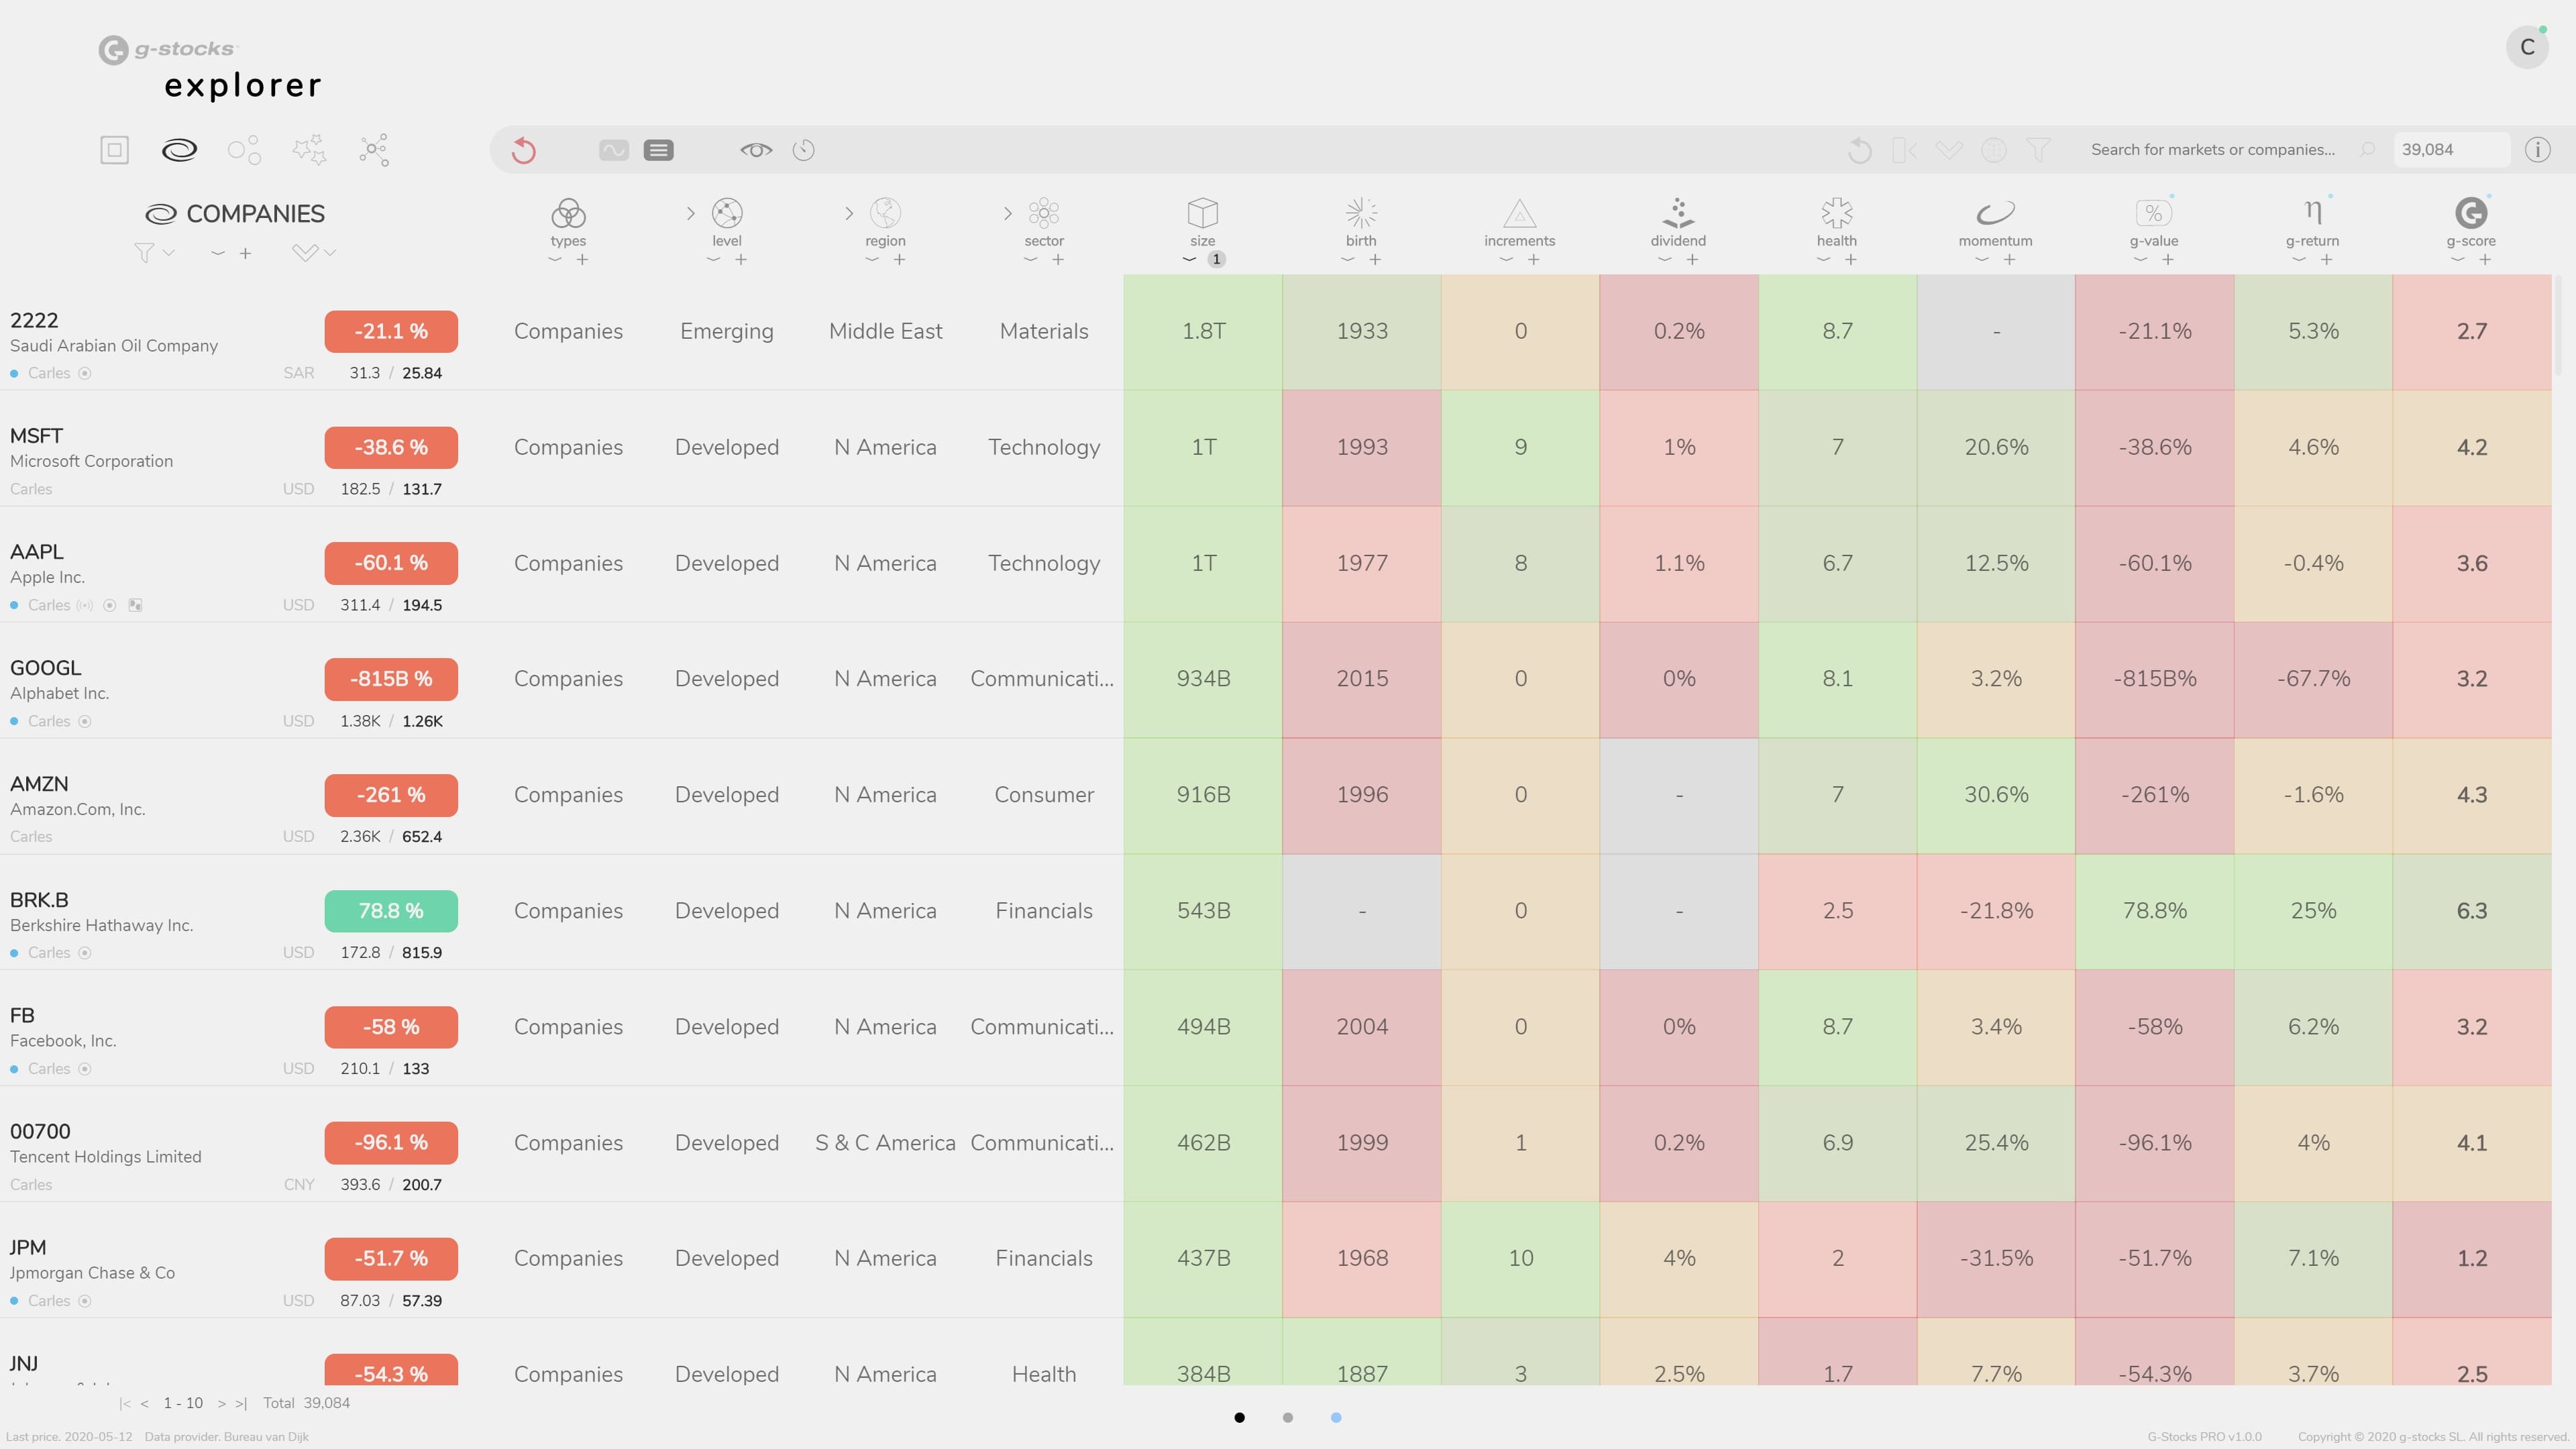Click the plus under the COMPANIES header
The width and height of the screenshot is (2576, 1449).
(x=245, y=253)
